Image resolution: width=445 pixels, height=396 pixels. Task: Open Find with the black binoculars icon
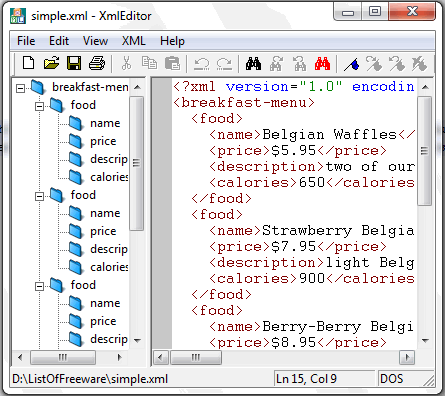click(x=253, y=63)
